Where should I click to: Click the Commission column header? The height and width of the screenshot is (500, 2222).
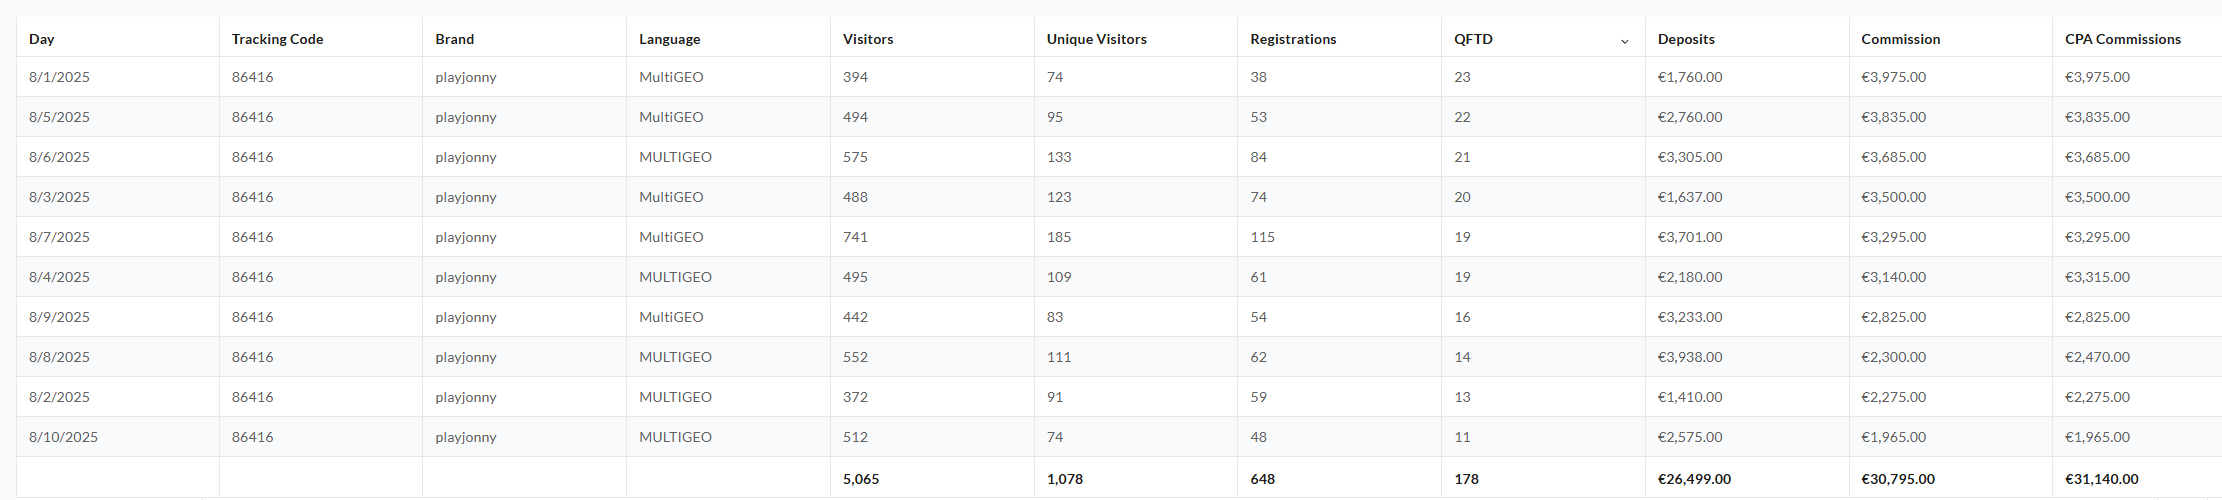[1900, 39]
